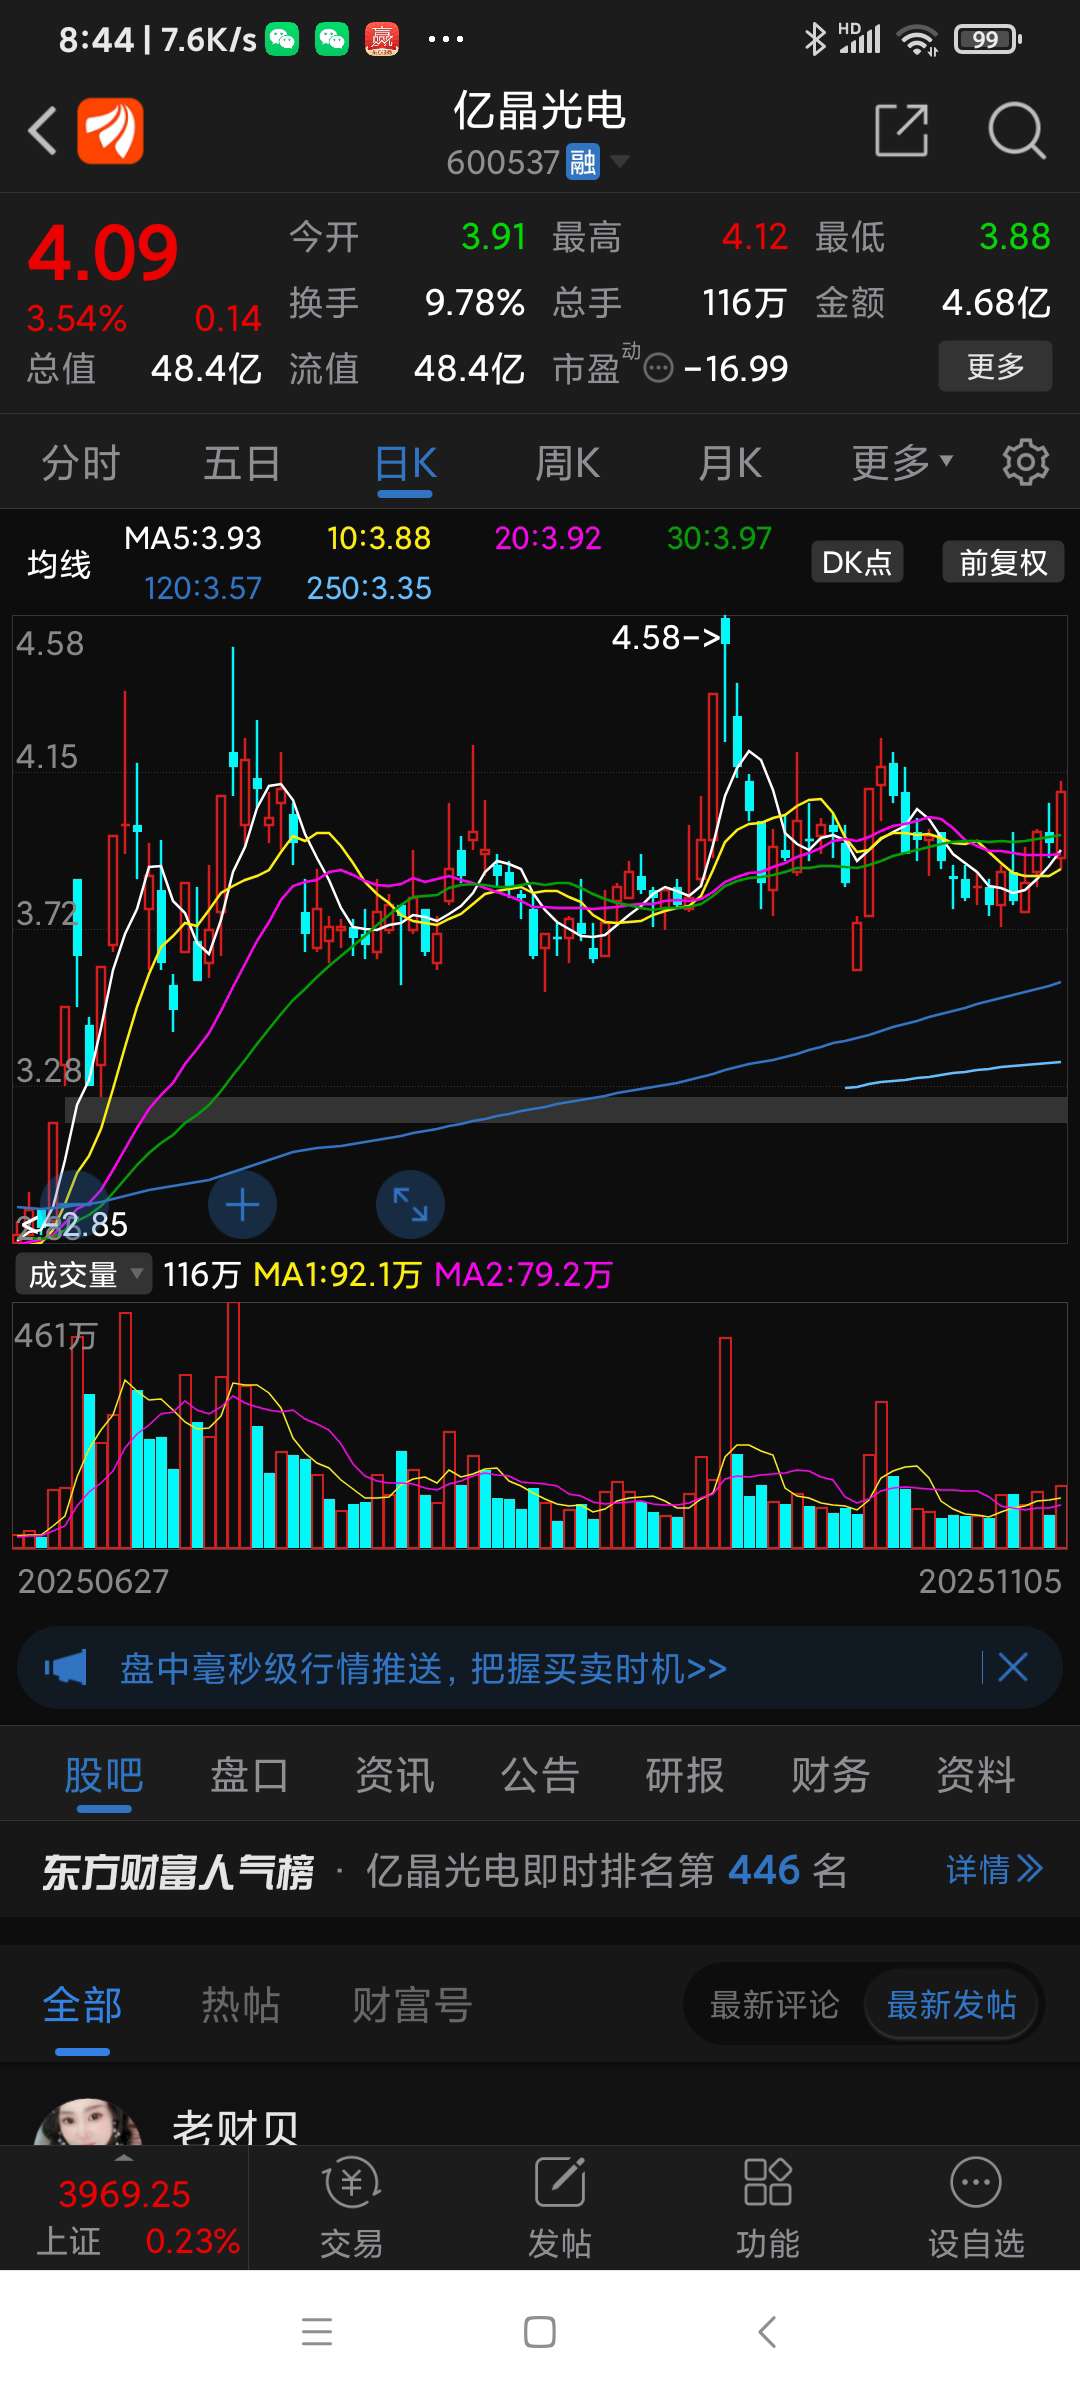Open the 资料 section tab
1080x2400 pixels.
(x=976, y=1776)
